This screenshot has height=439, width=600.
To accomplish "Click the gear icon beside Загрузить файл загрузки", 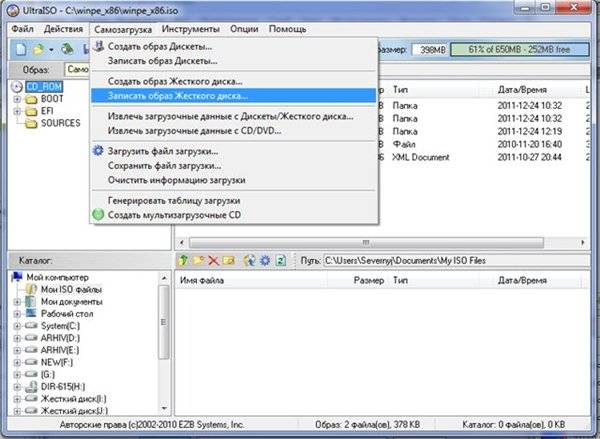I will pyautogui.click(x=98, y=150).
